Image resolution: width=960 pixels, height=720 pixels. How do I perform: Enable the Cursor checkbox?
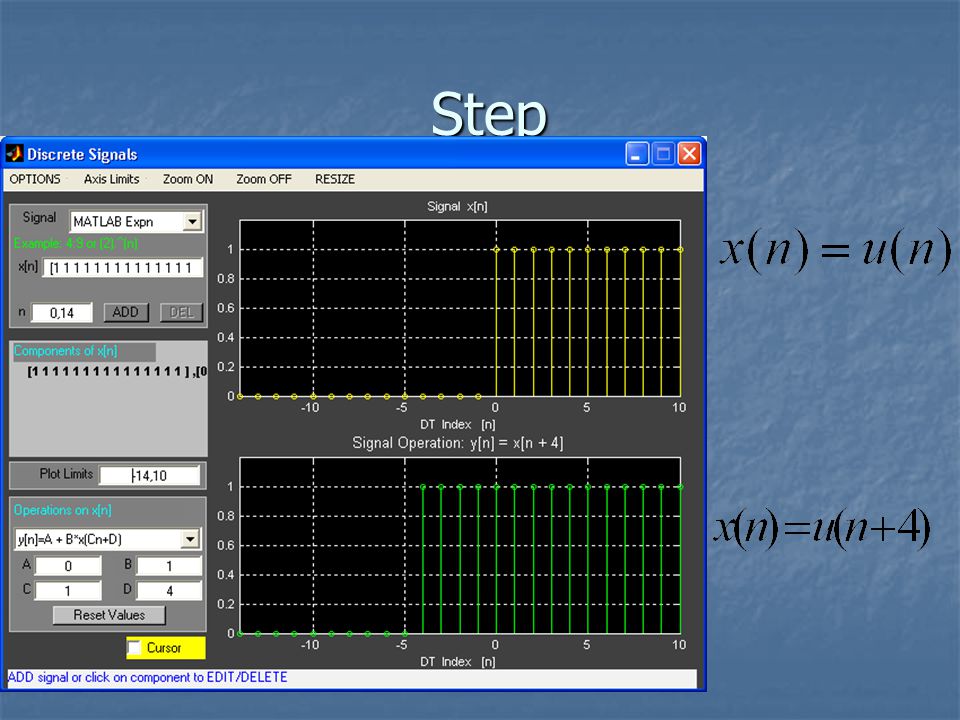coord(134,648)
